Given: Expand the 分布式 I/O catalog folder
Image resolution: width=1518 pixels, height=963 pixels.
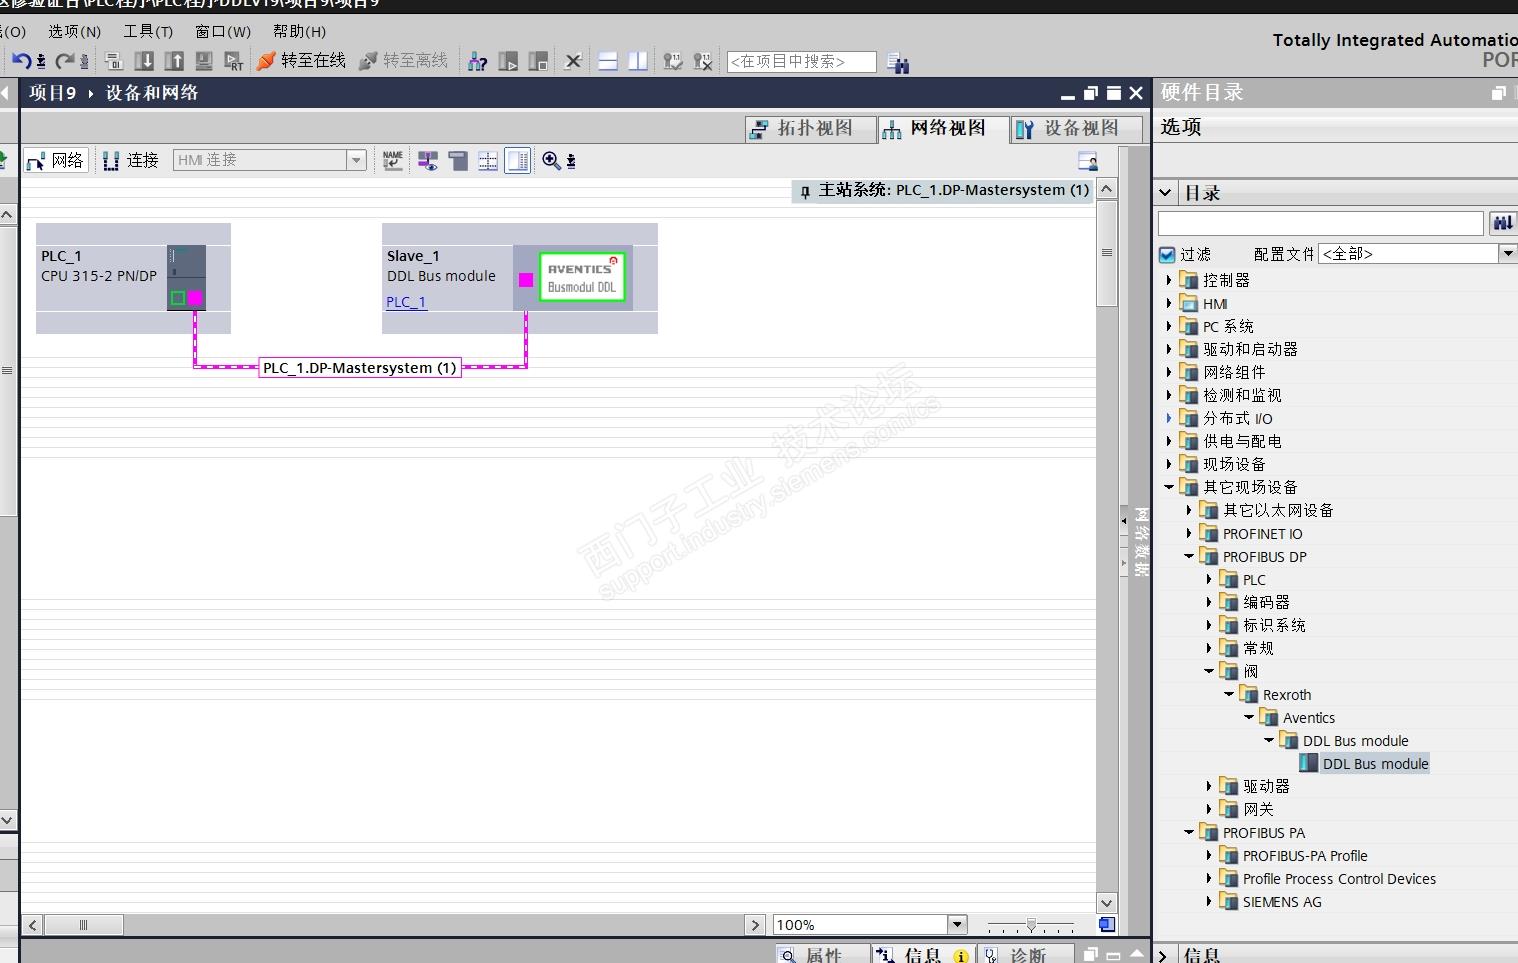Looking at the screenshot, I should [x=1168, y=419].
